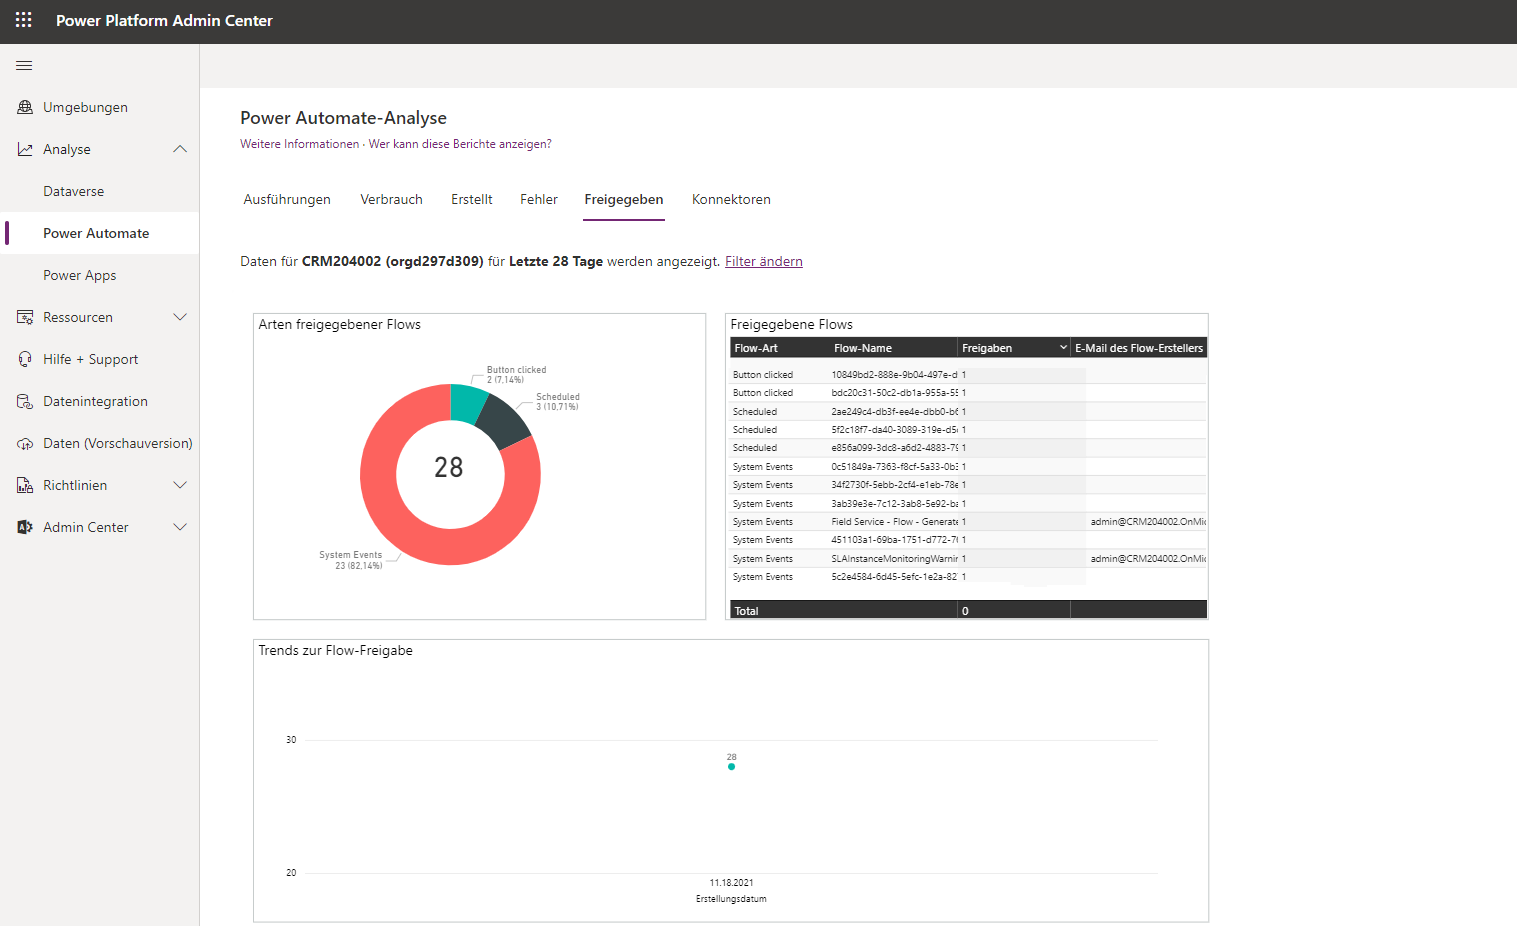This screenshot has width=1517, height=926.
Task: Click the SLAInstanceMonitoringWarnin flow row
Action: (x=894, y=559)
